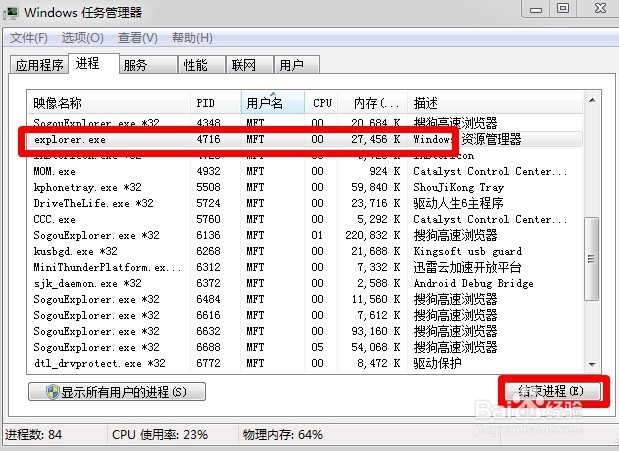Select the explorer.exe process row
The image size is (619, 451).
tap(304, 139)
